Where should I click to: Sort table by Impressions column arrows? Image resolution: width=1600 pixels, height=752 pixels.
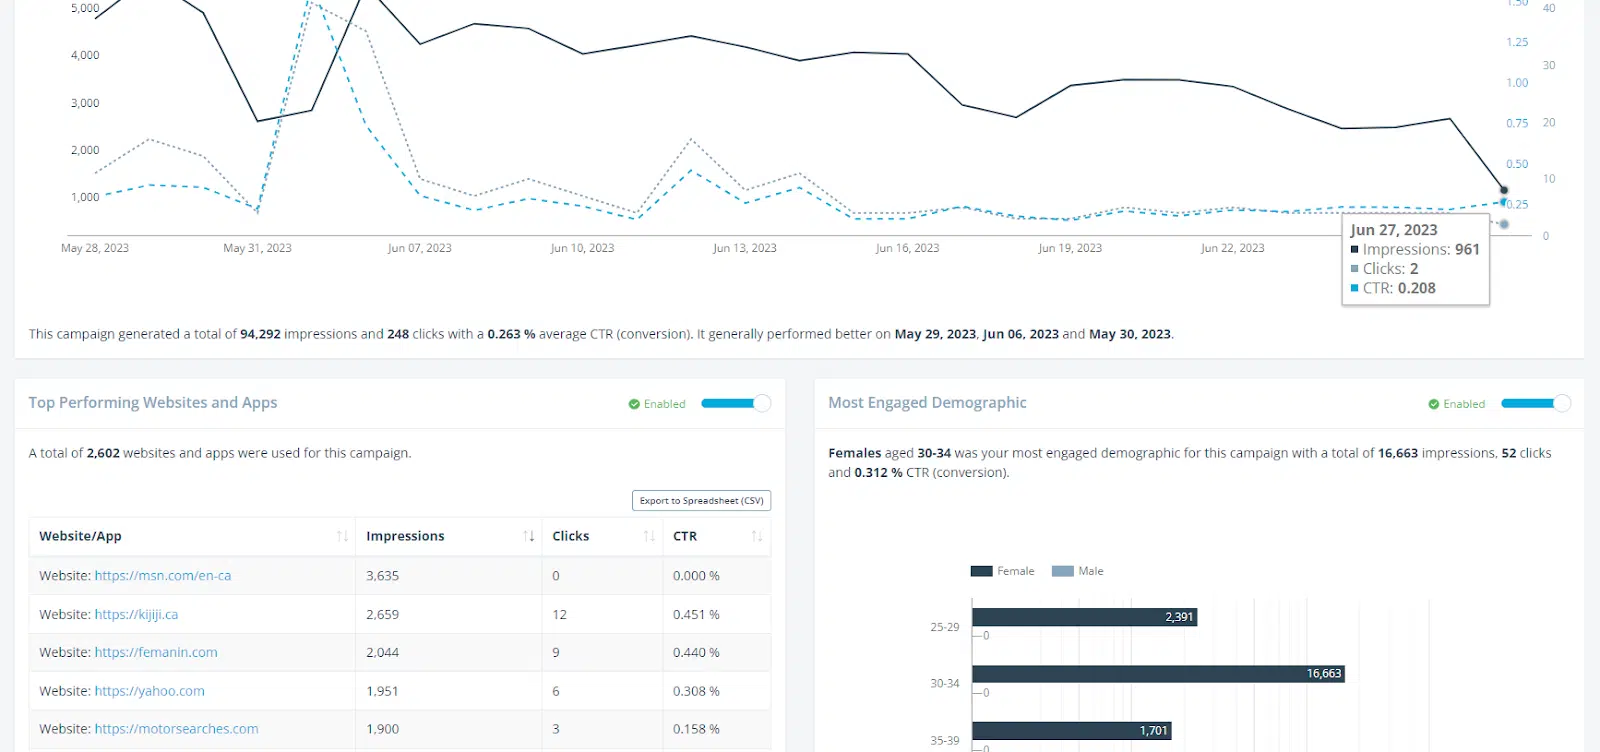(529, 537)
